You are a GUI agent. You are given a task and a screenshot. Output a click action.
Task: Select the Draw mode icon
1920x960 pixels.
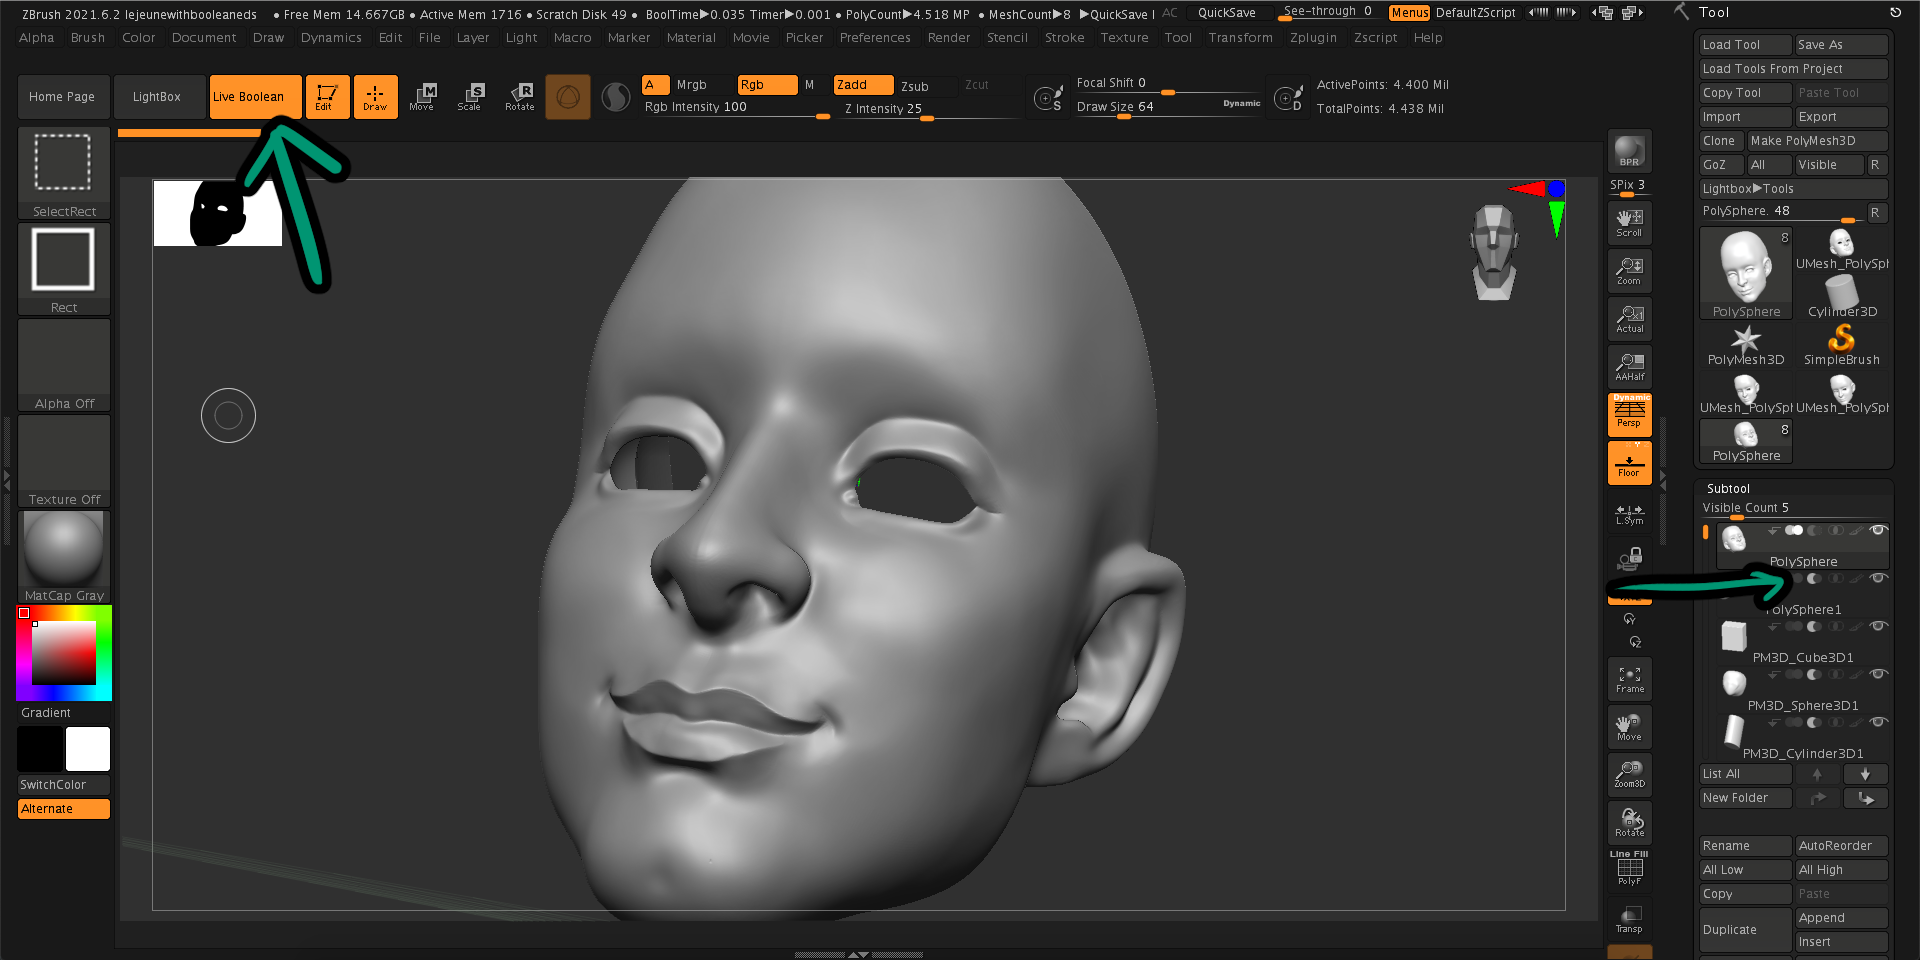pyautogui.click(x=375, y=97)
